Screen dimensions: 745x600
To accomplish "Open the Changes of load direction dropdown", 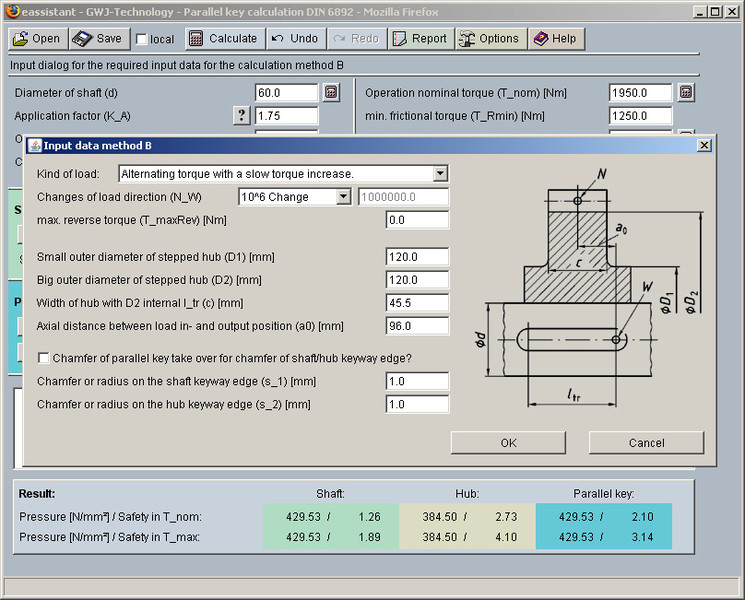I will tap(343, 197).
